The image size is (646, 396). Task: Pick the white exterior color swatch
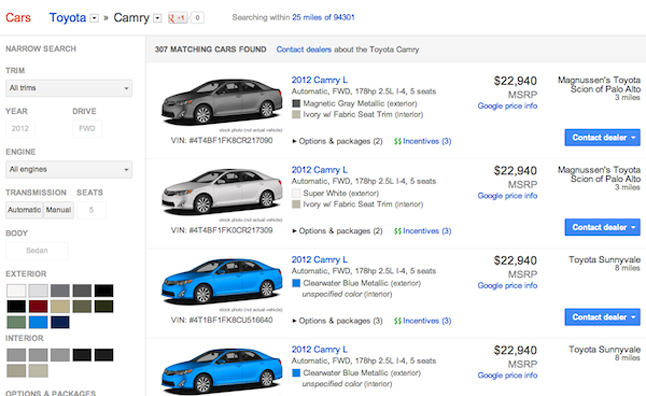click(x=16, y=291)
